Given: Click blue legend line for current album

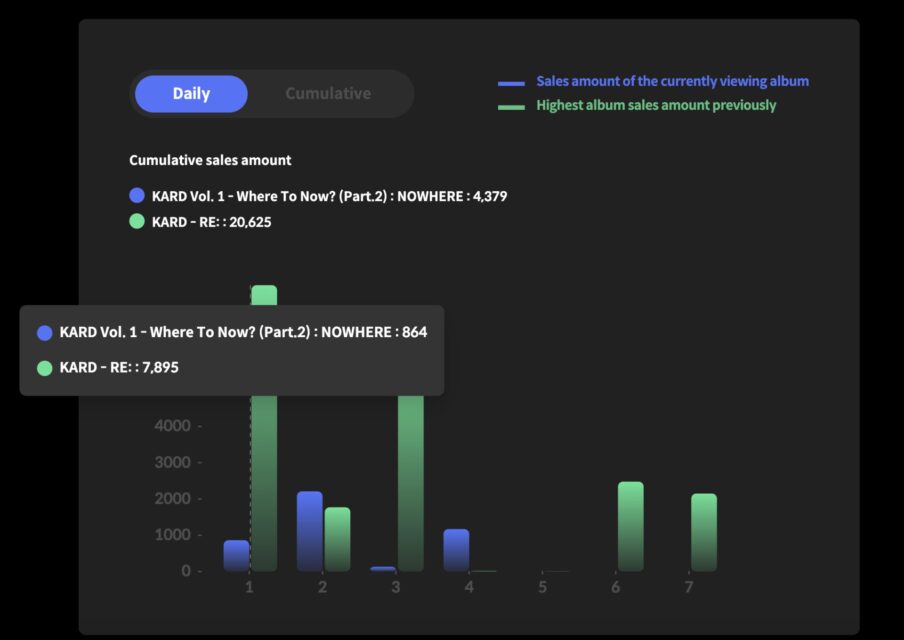Looking at the screenshot, I should pos(511,84).
